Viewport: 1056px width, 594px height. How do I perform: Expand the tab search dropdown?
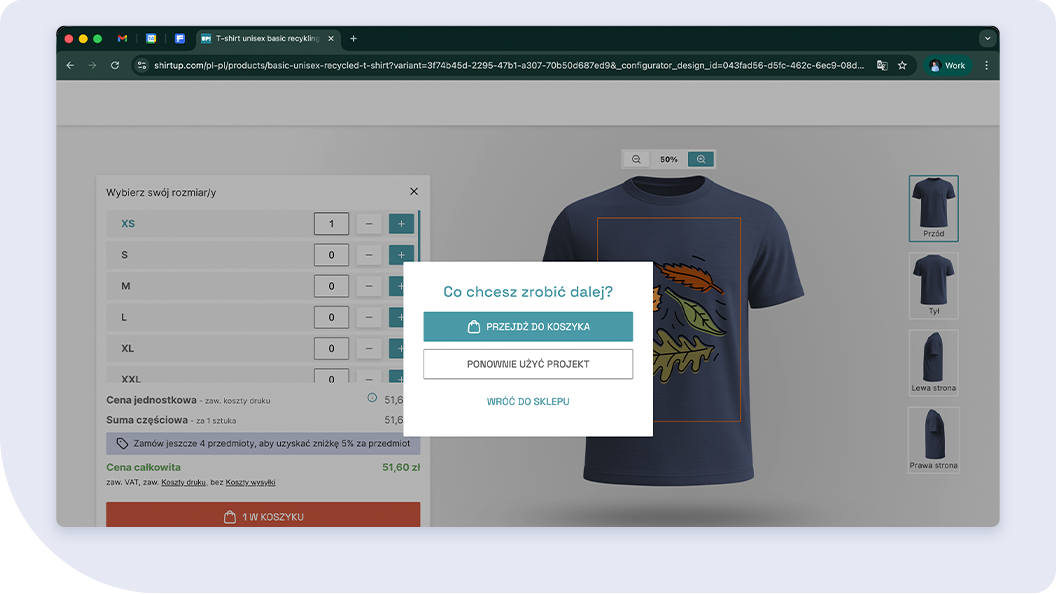(987, 38)
